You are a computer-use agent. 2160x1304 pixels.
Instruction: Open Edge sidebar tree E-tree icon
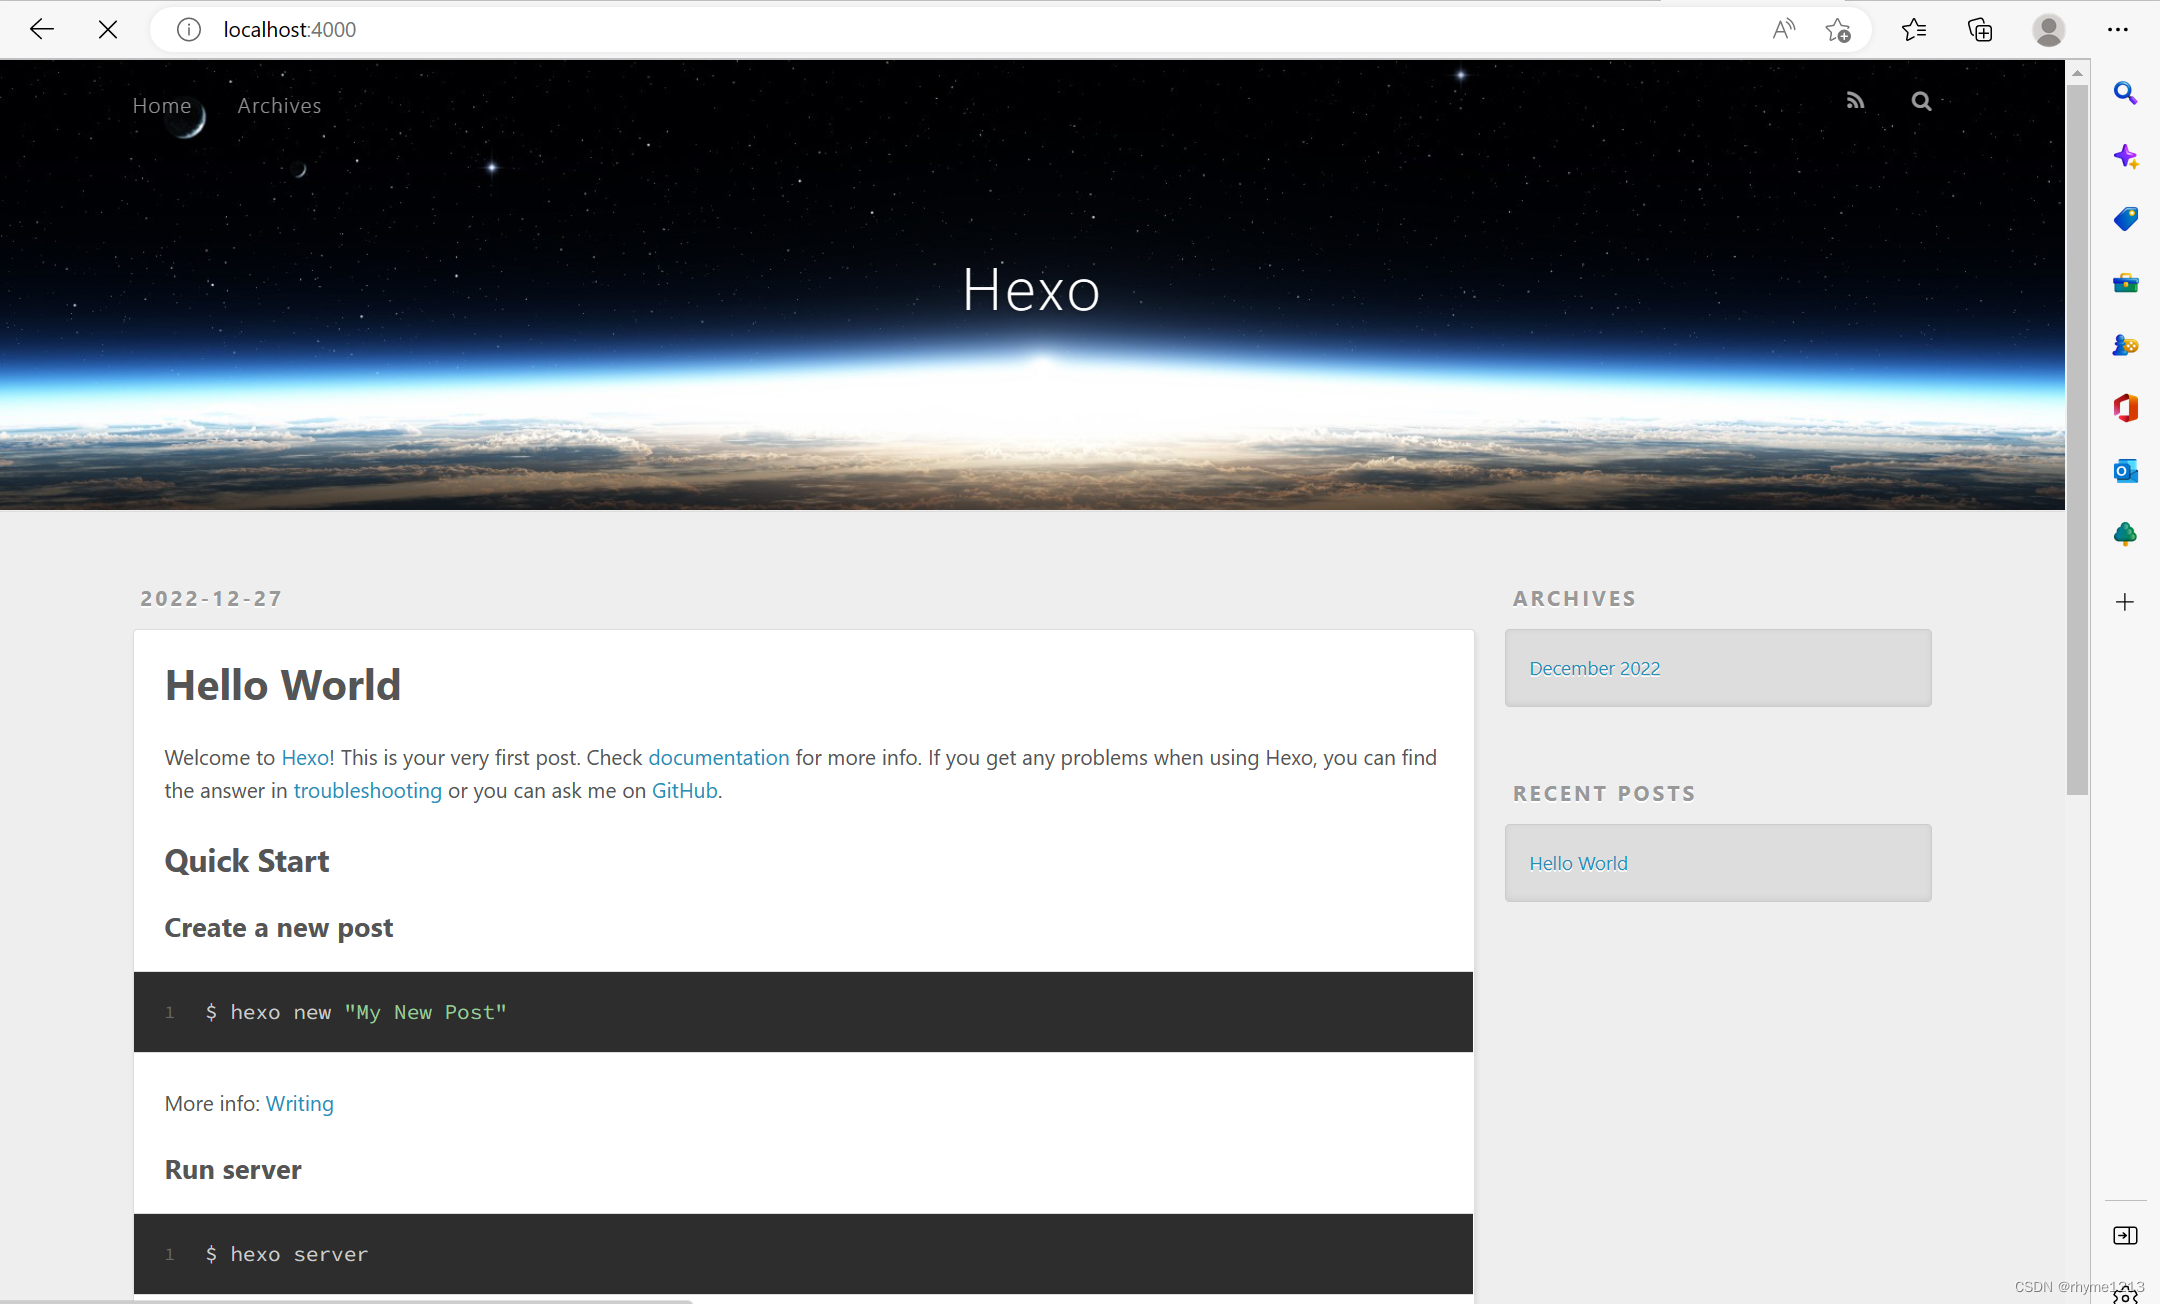click(x=2125, y=534)
